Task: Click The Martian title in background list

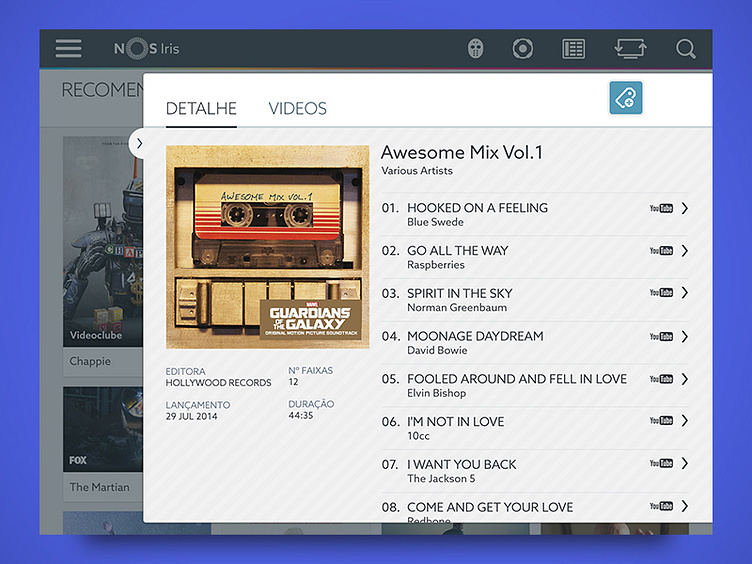Action: (x=99, y=487)
